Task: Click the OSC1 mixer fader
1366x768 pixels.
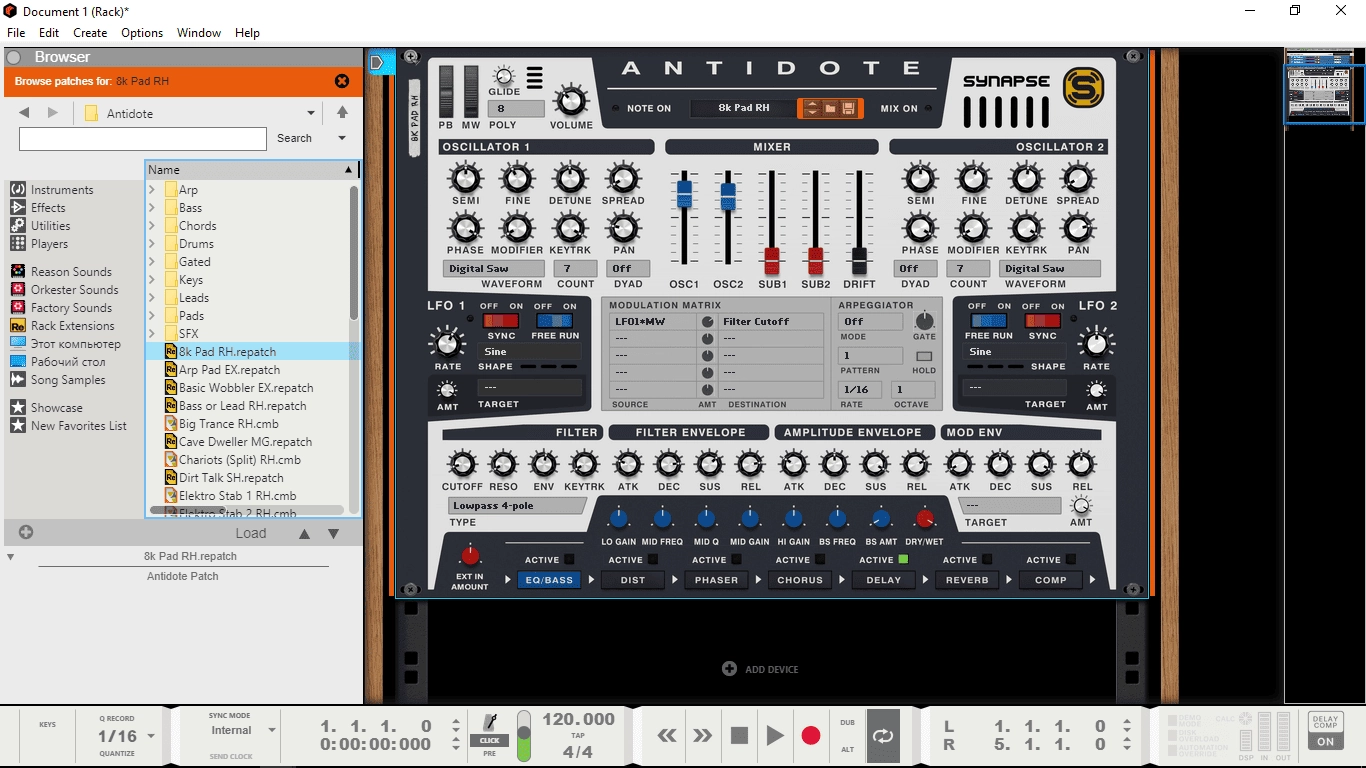Action: [684, 194]
